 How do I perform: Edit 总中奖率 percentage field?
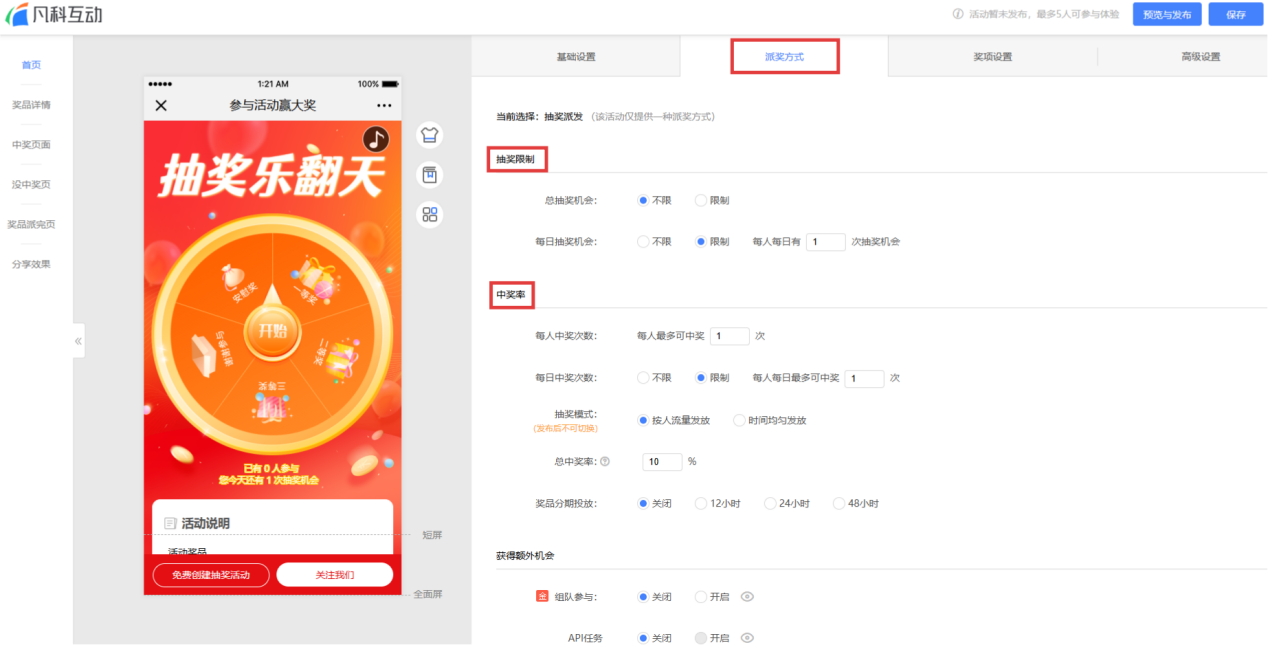point(662,462)
